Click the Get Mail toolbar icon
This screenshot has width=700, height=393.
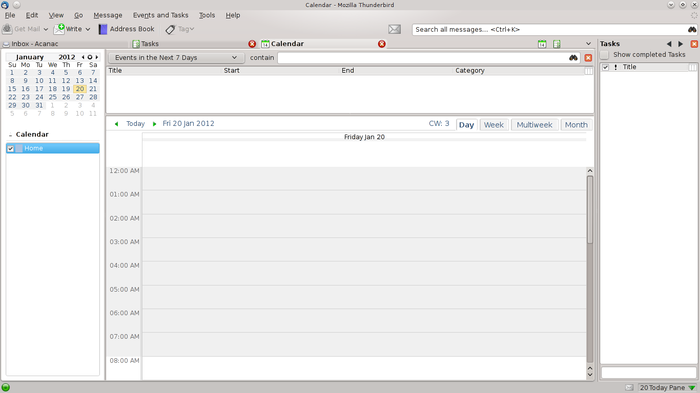(7, 29)
